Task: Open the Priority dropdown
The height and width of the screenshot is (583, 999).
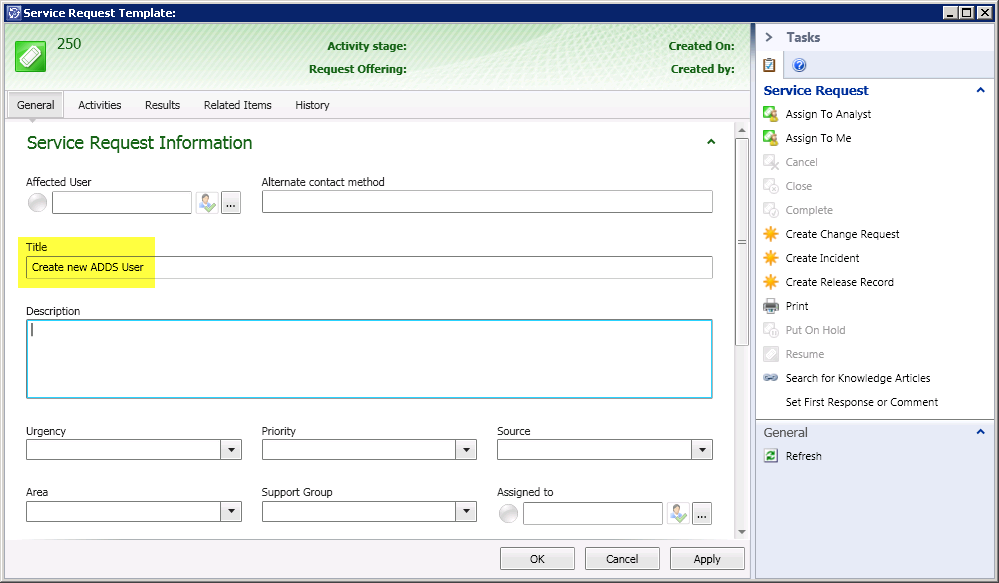Action: click(467, 450)
